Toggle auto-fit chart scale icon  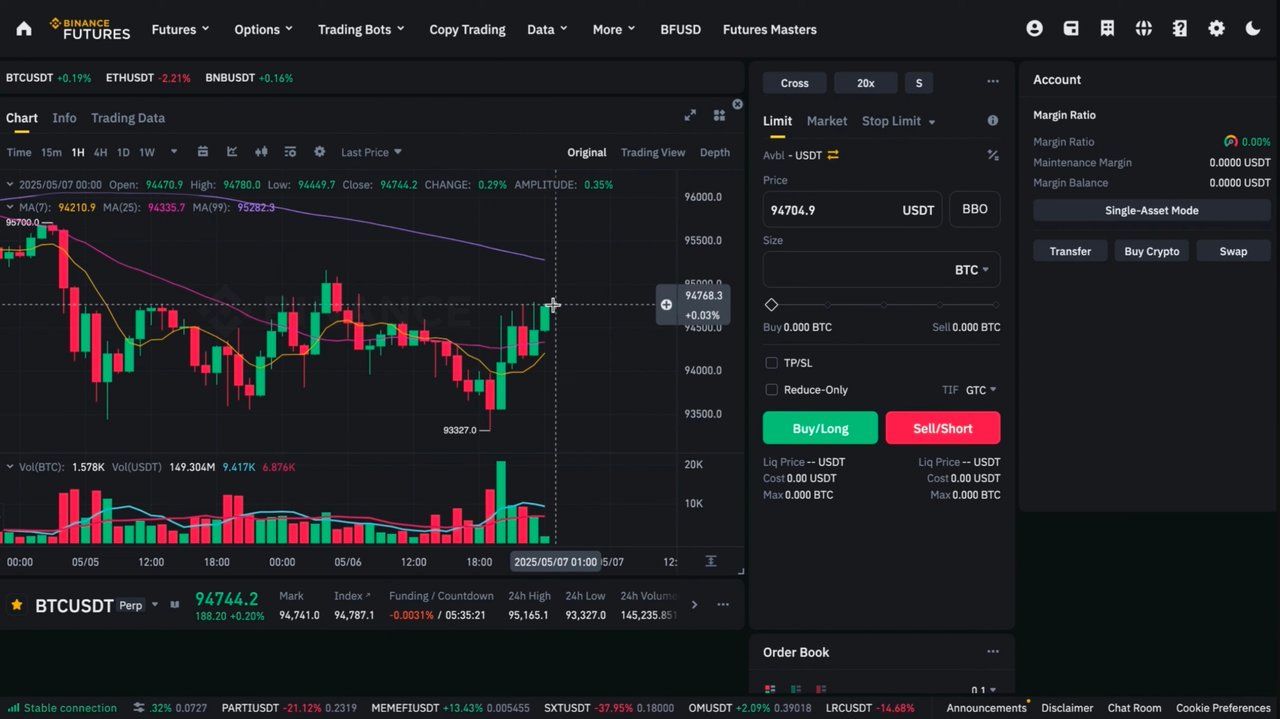tap(711, 561)
